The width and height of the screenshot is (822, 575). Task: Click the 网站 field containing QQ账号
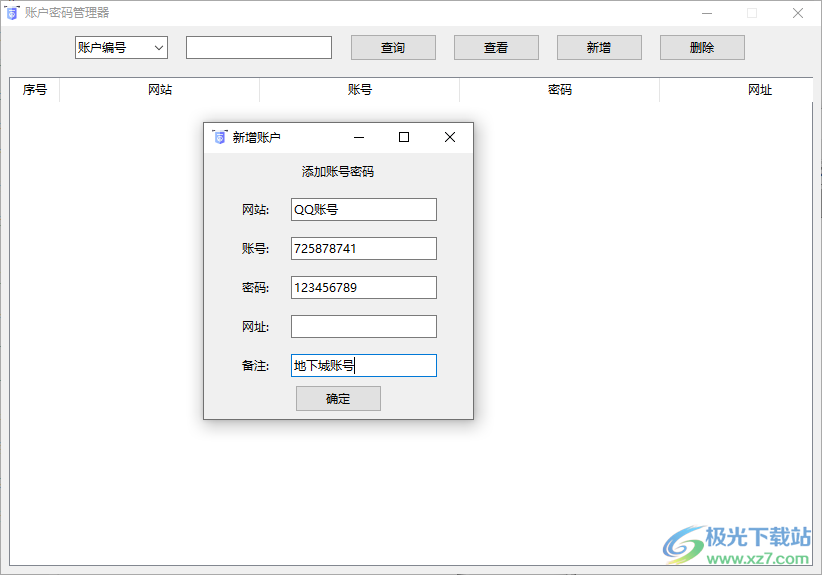click(x=364, y=210)
